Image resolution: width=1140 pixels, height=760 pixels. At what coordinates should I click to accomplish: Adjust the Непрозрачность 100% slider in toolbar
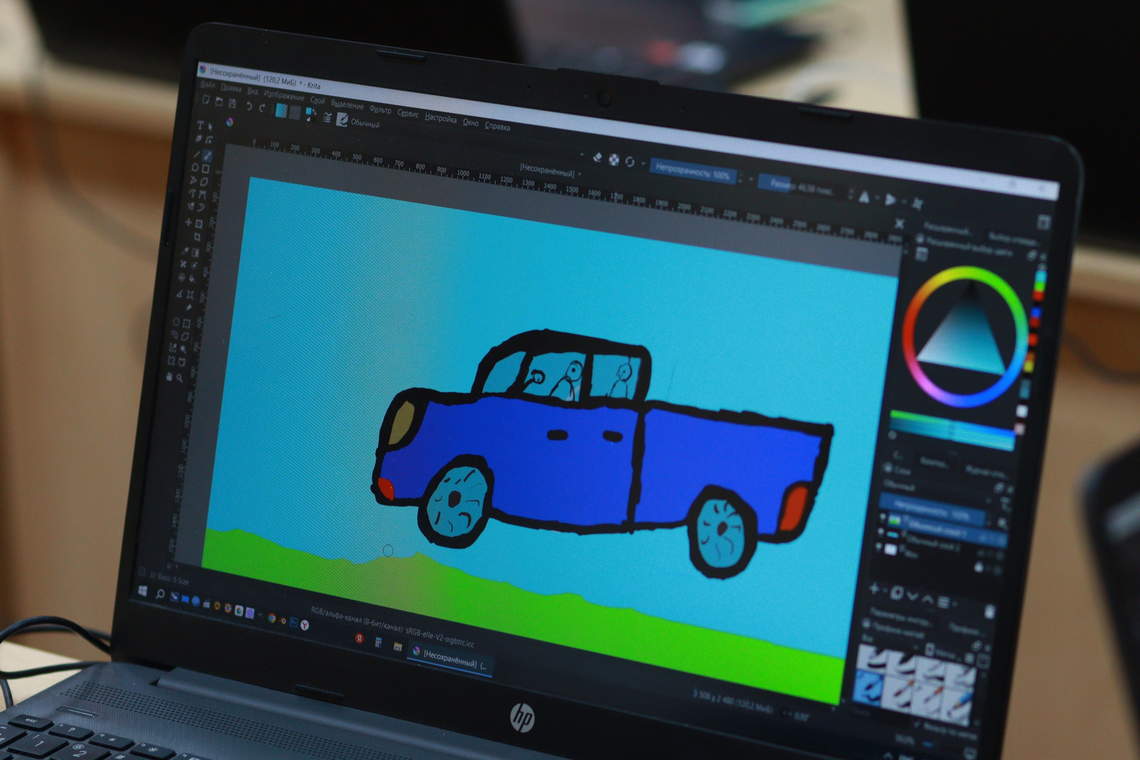pyautogui.click(x=693, y=170)
